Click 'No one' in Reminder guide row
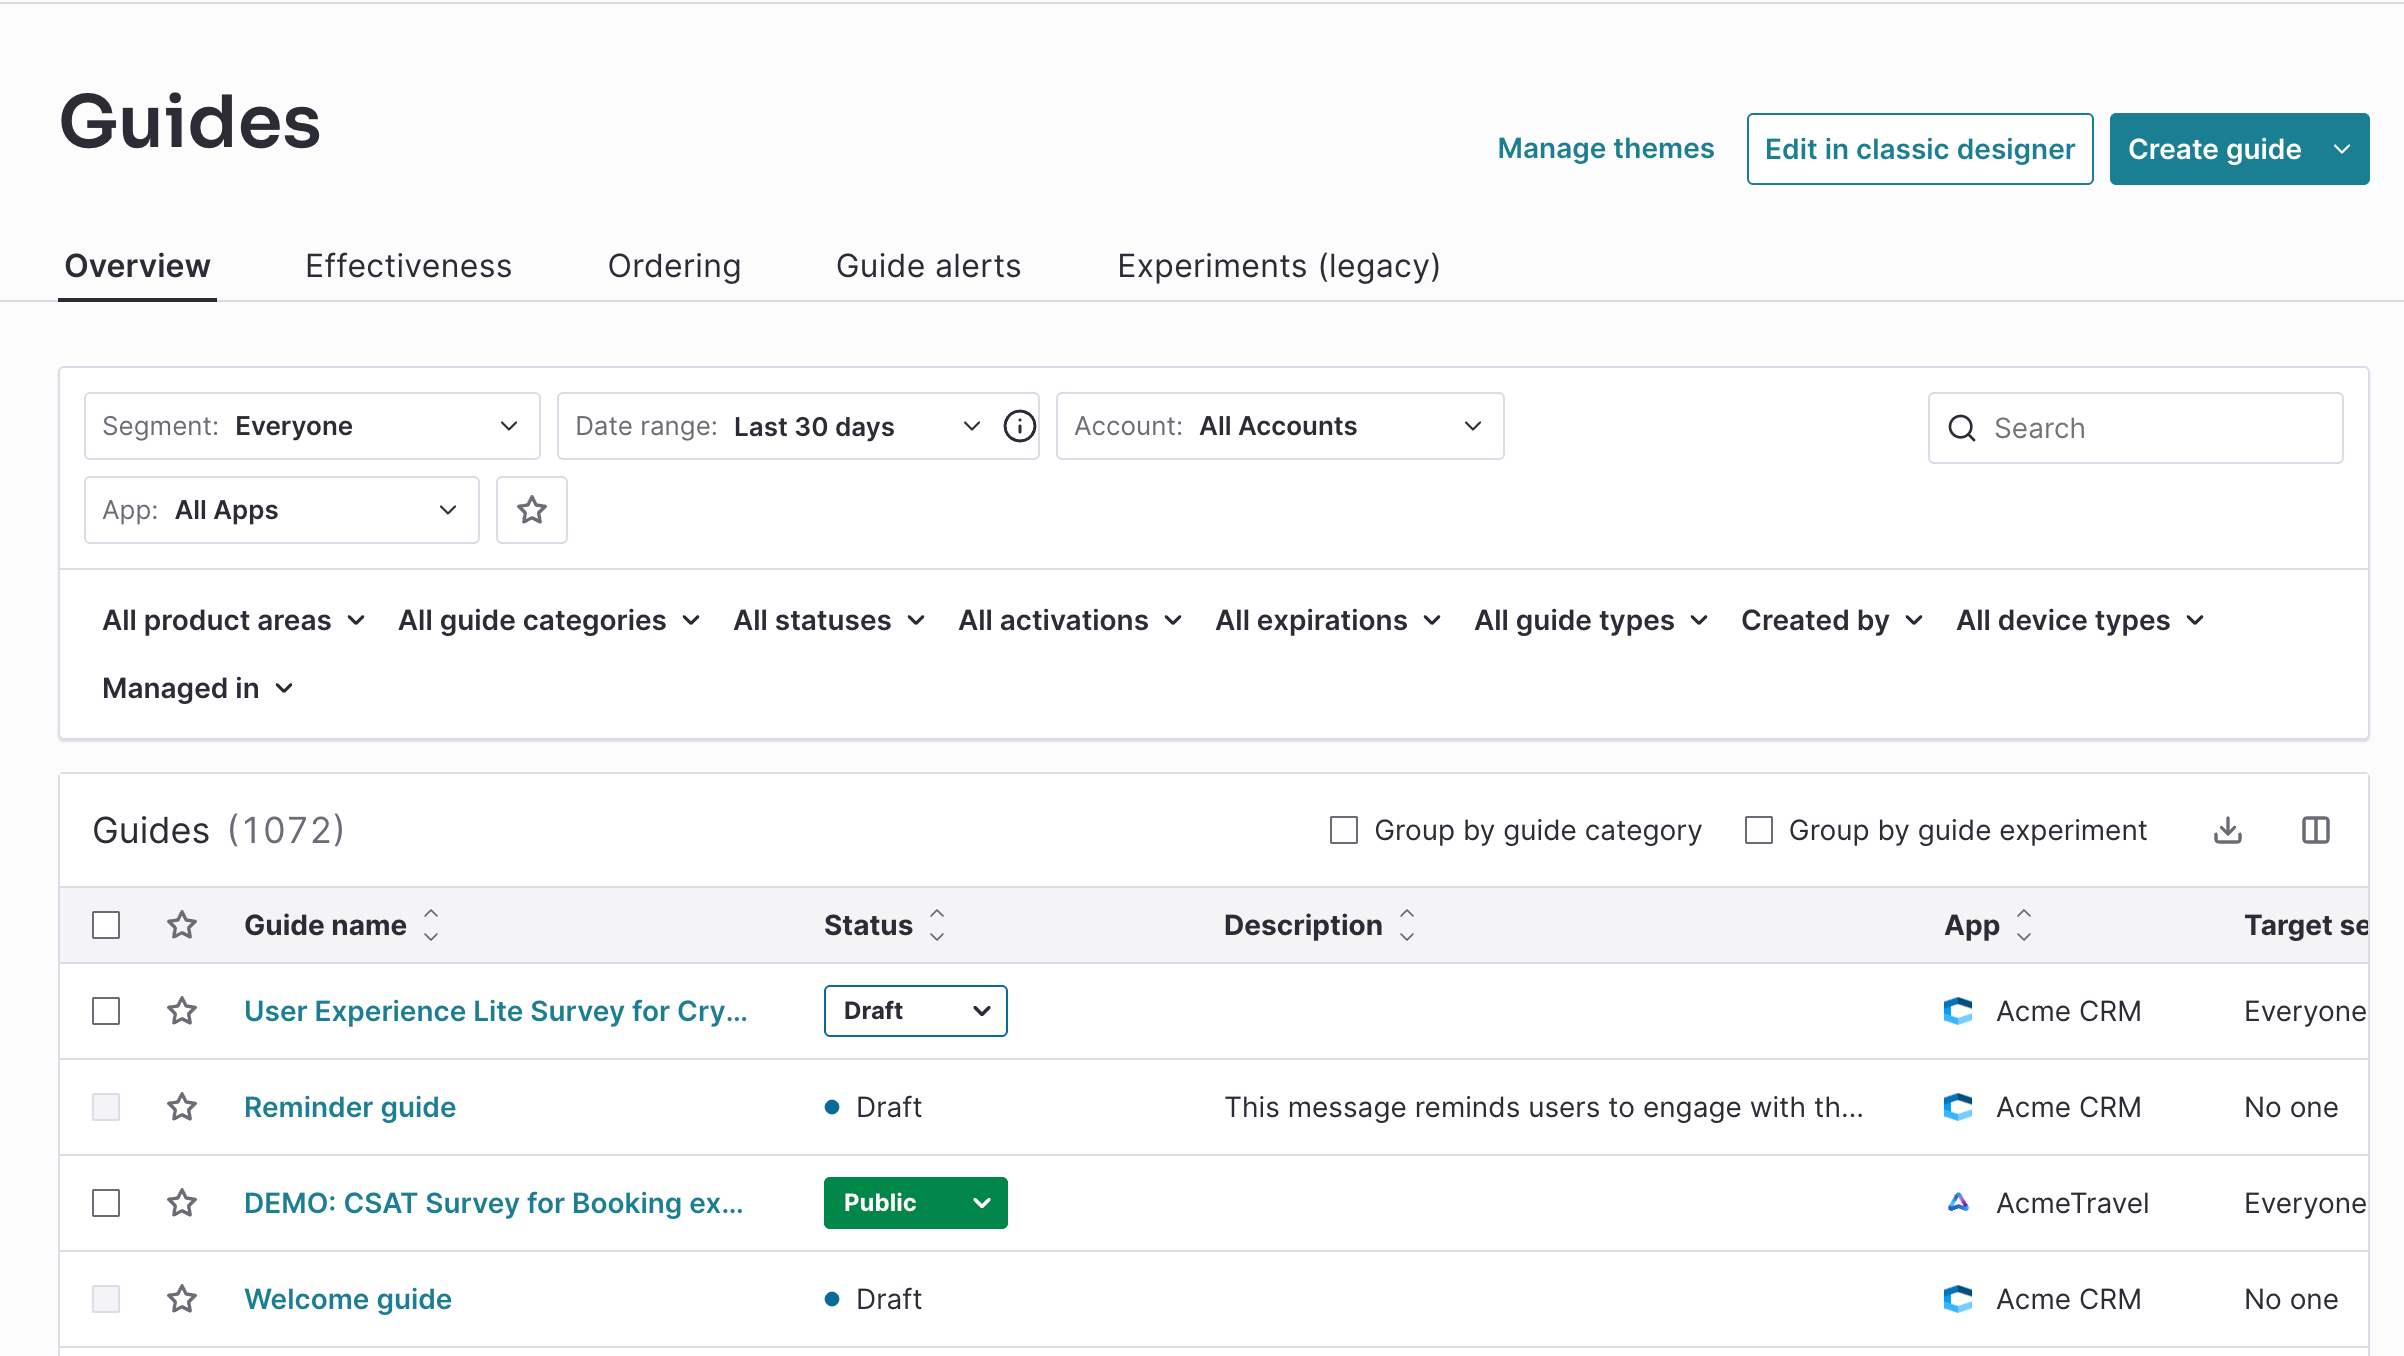Screen dimensions: 2404x1356 click(2291, 1107)
